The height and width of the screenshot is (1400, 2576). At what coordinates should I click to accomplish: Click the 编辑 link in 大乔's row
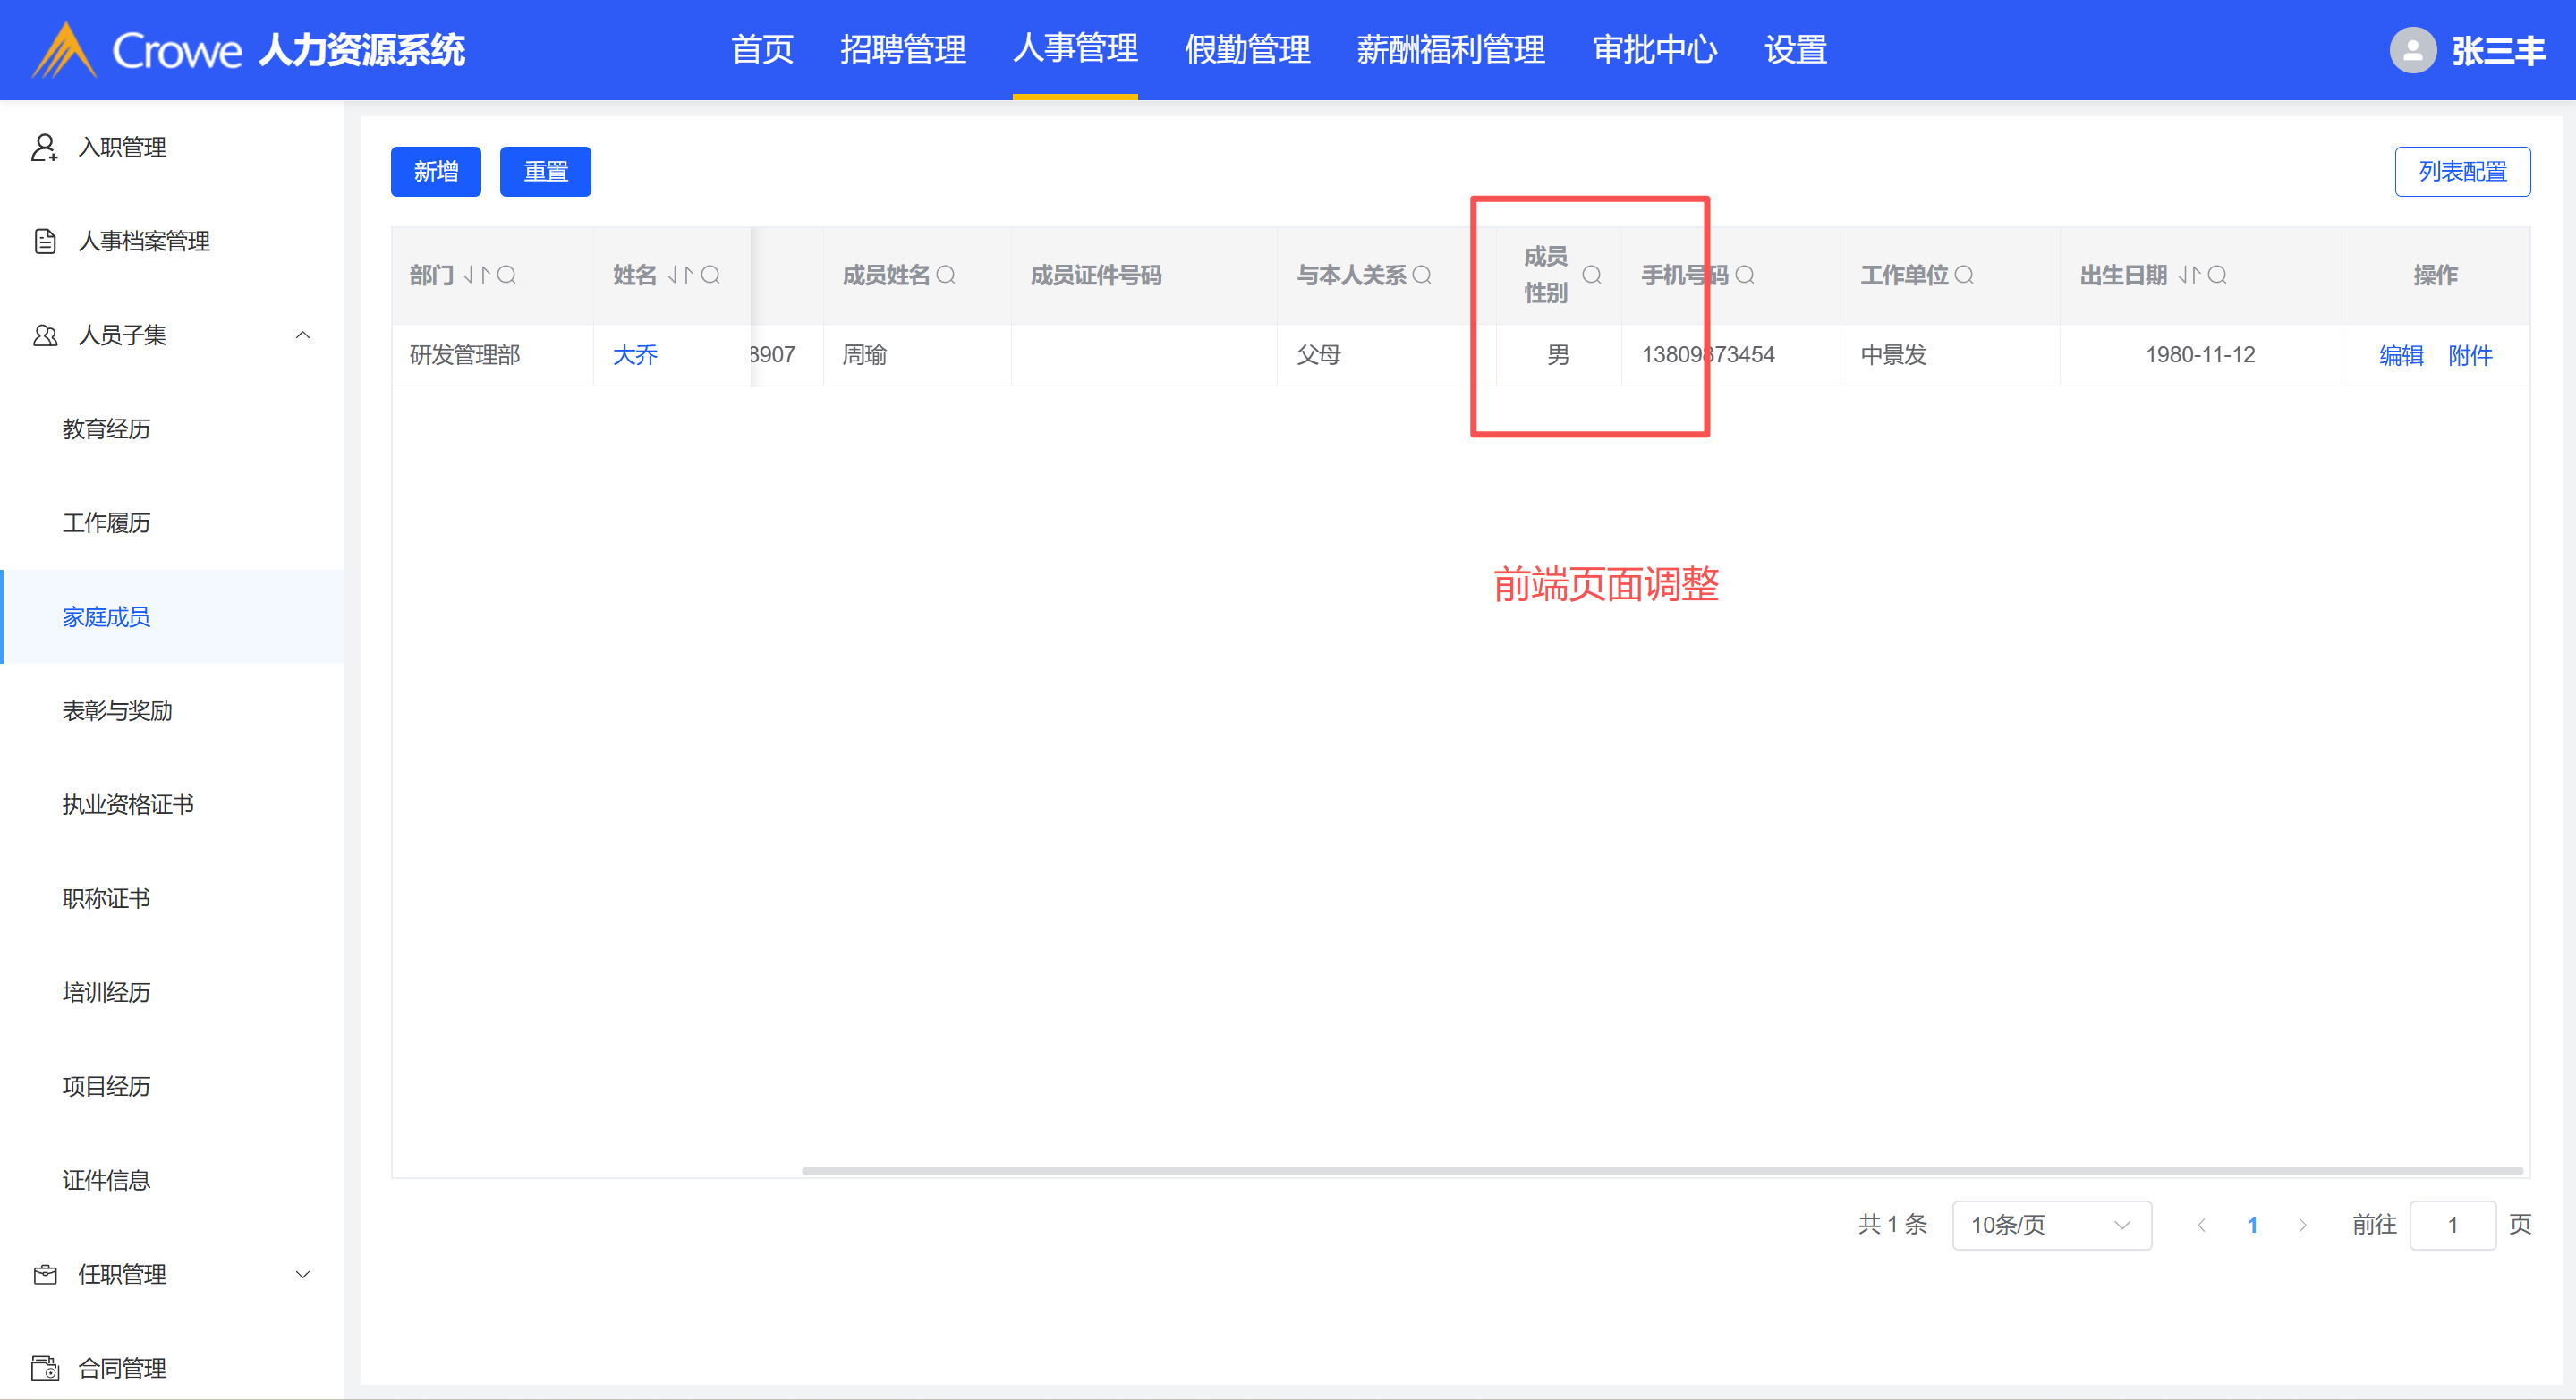click(x=2401, y=355)
